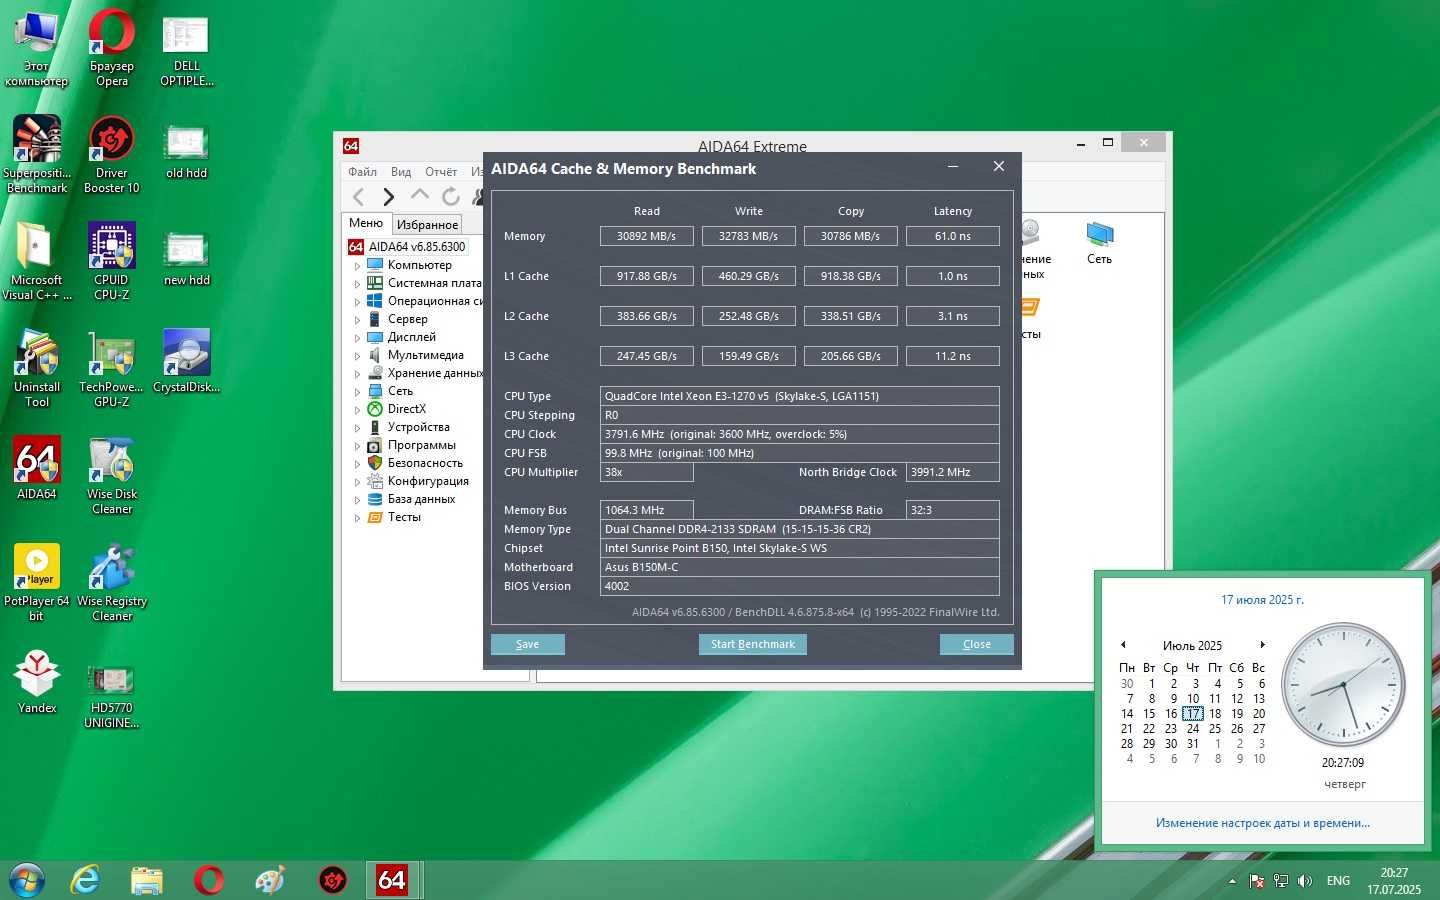Switch to the 'Избранное' tab
This screenshot has height=900, width=1440.
point(427,225)
